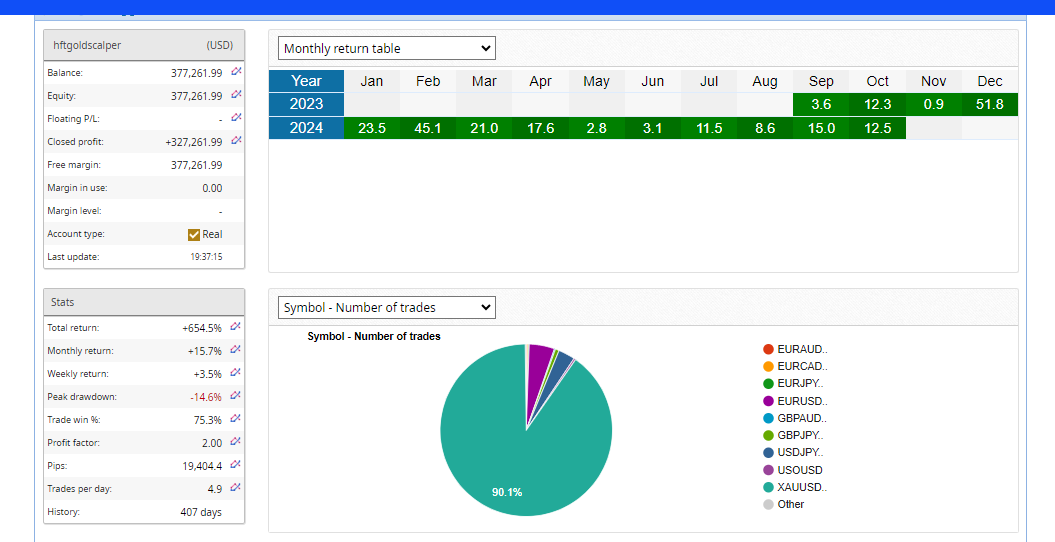
Task: Click the chart icon next to Floating P/L
Action: tap(236, 118)
